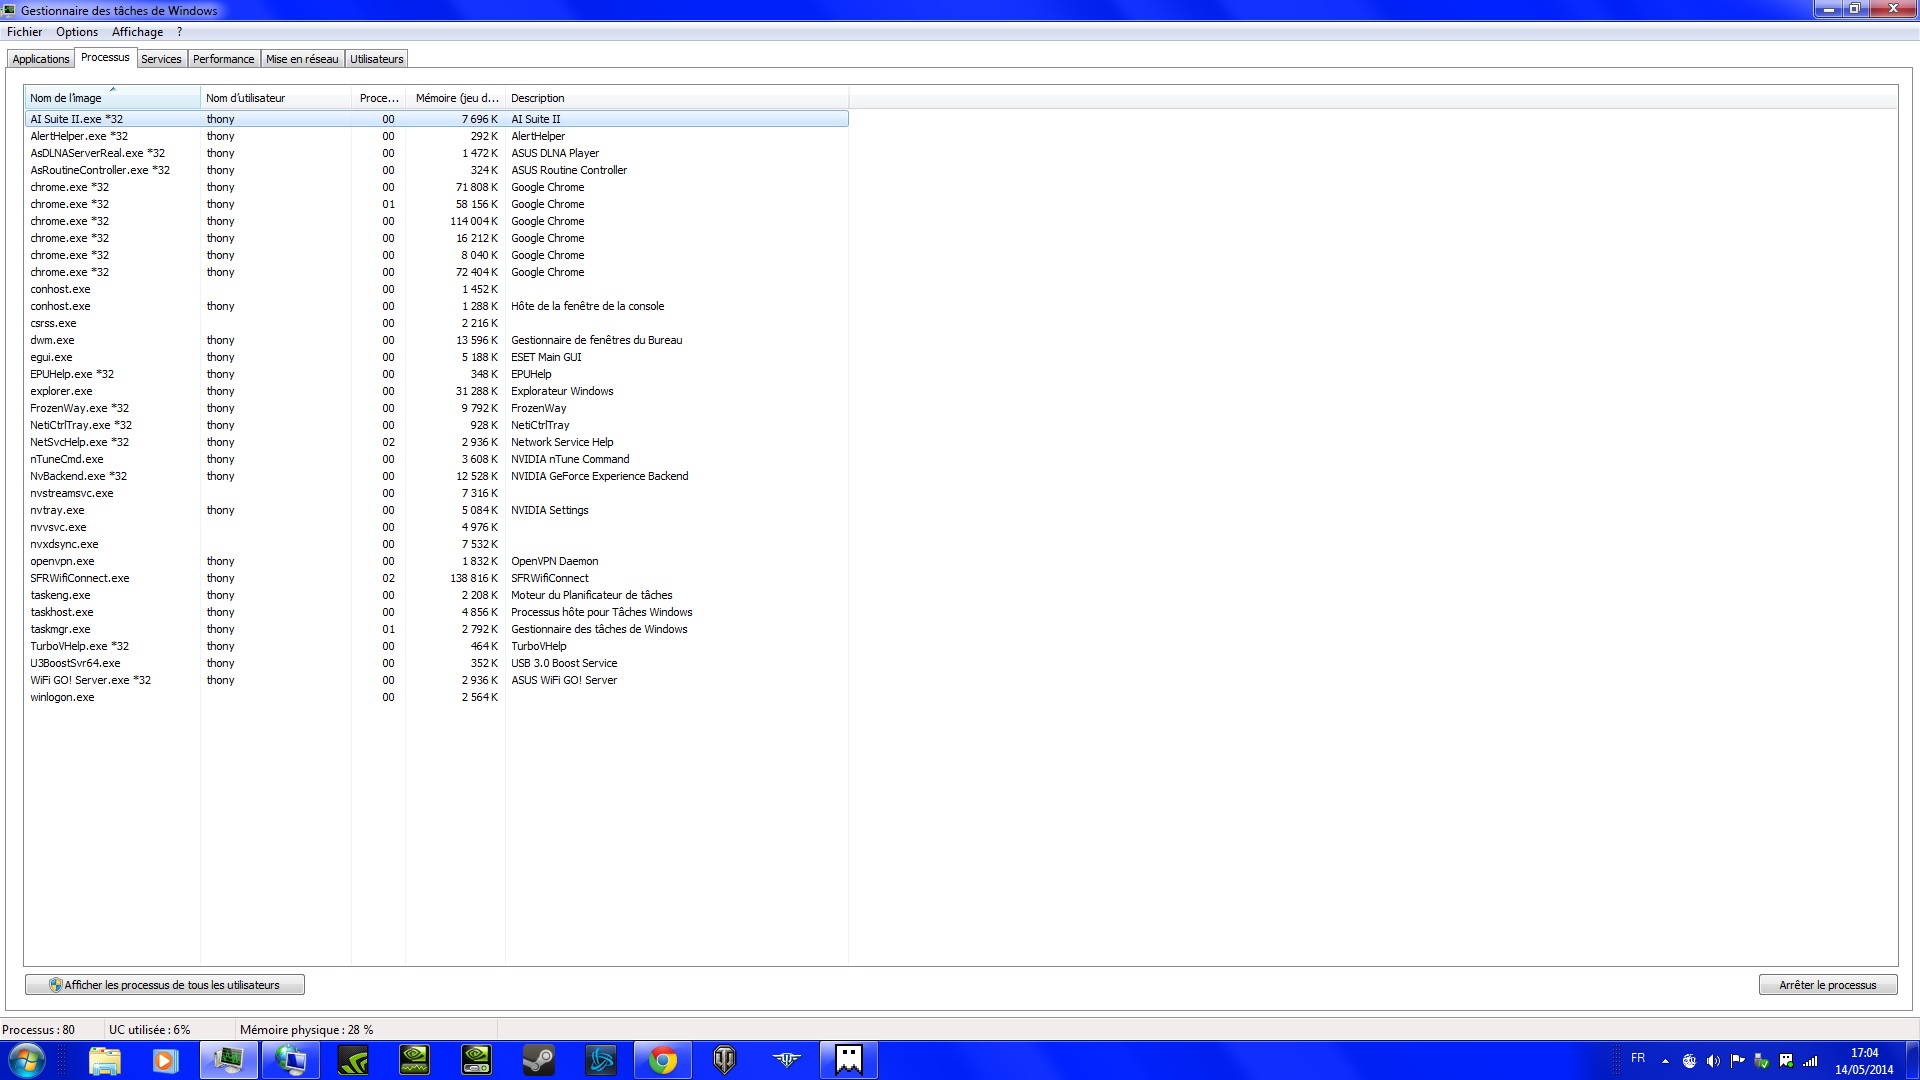Open the Windows Start menu orb
Screen dimensions: 1920x1080
click(26, 1060)
